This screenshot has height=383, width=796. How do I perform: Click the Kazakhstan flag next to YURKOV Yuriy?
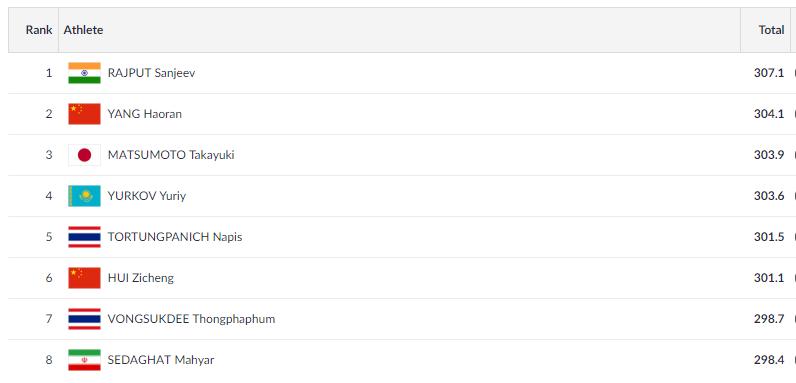(84, 196)
